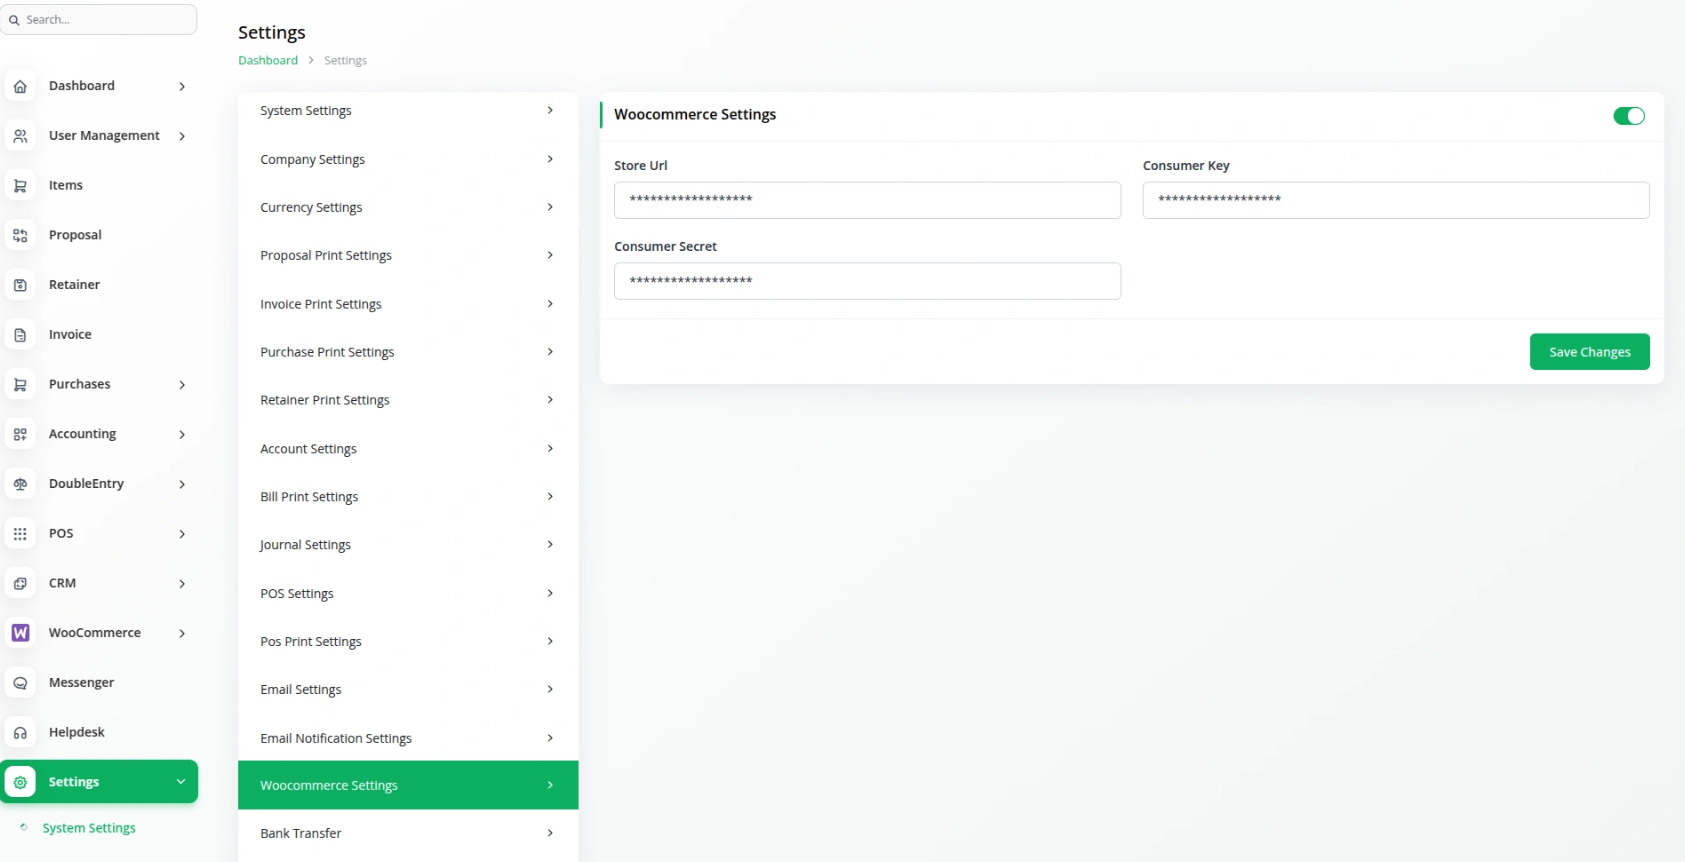Click the CRM sidebar icon
Image resolution: width=1685 pixels, height=862 pixels.
pyautogui.click(x=20, y=584)
